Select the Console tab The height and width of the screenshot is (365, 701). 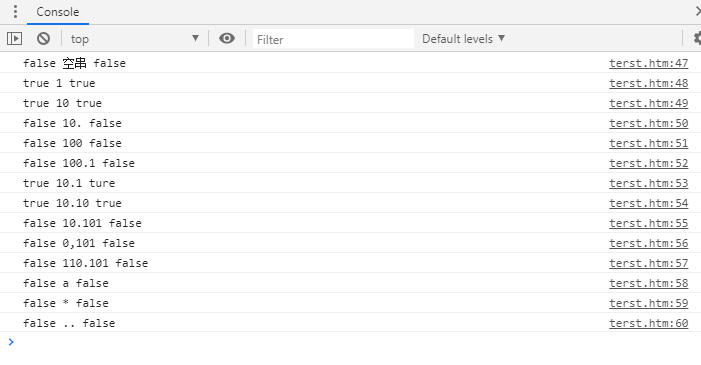(58, 12)
